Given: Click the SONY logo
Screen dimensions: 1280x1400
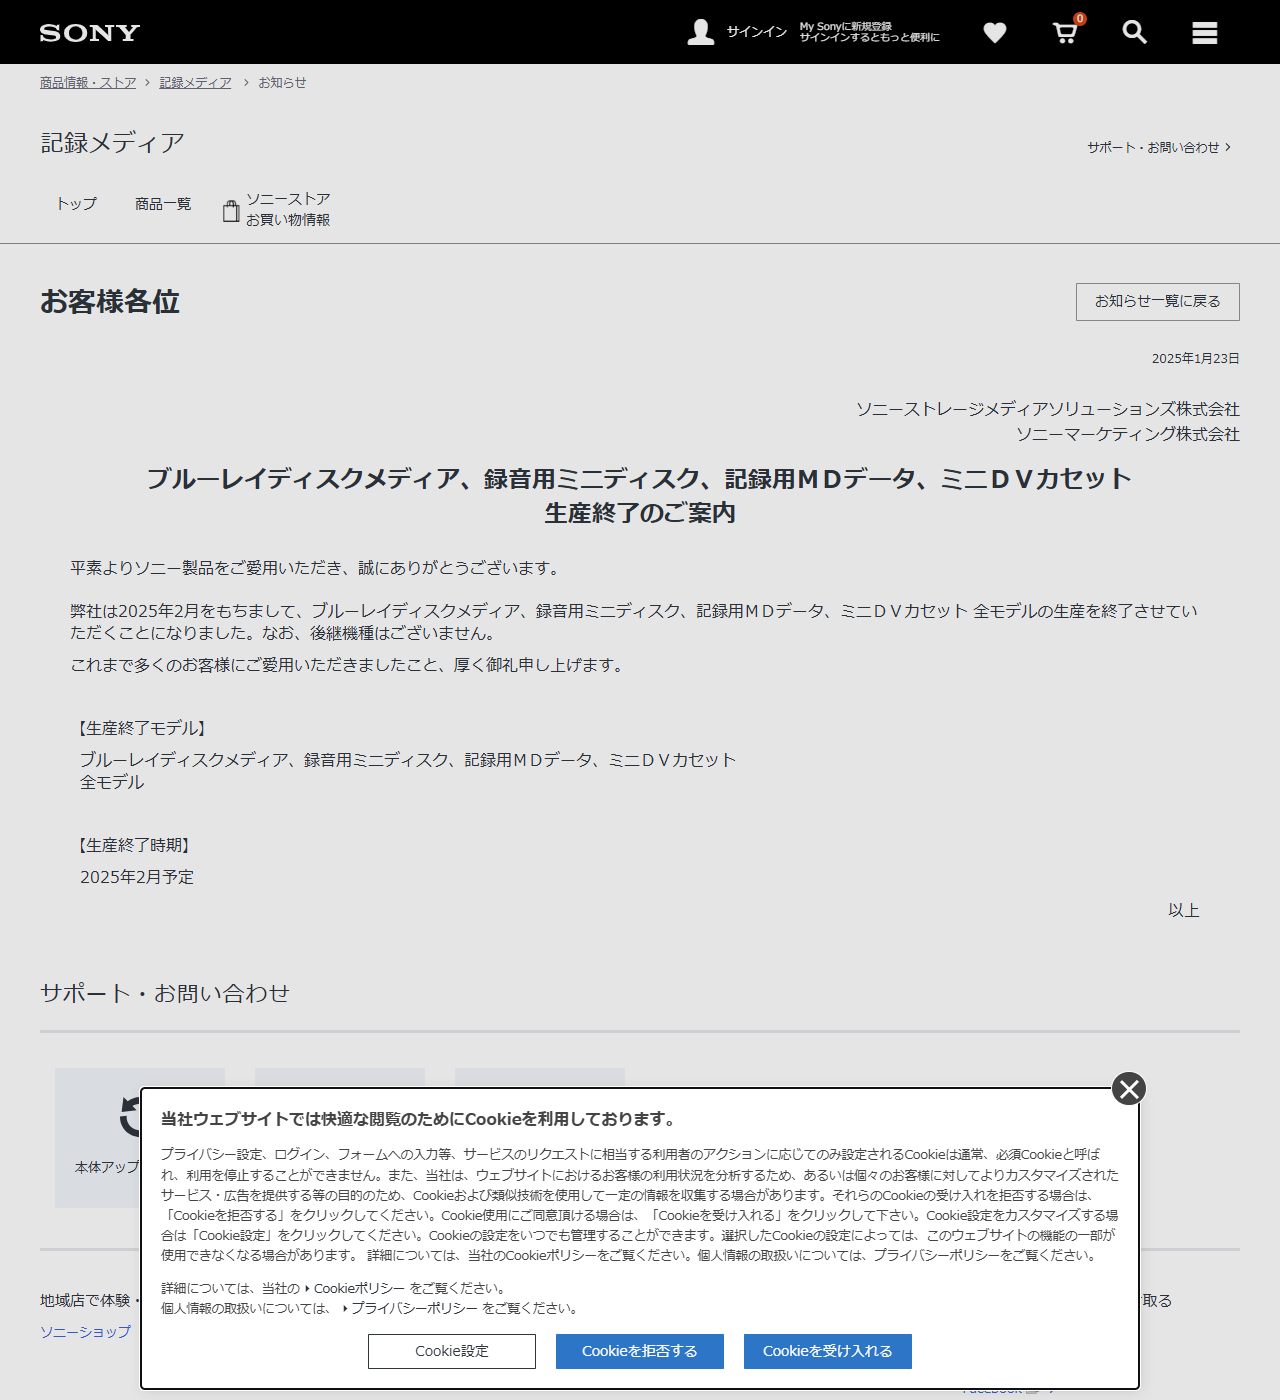Looking at the screenshot, I should 90,33.
